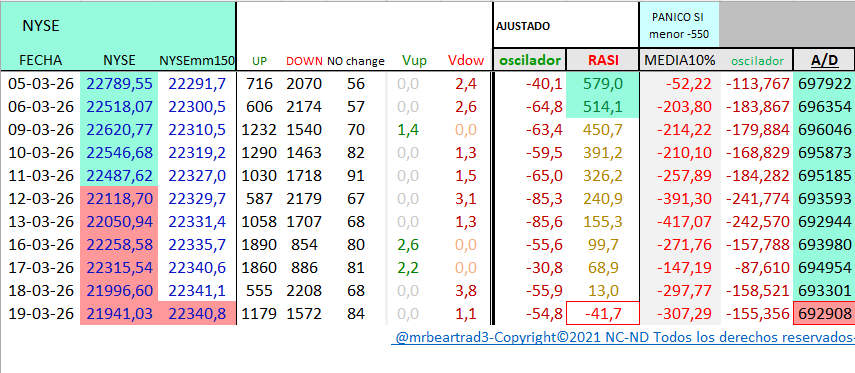Viewport: 855px width, 373px height.
Task: Select Vup value 2,6
Action: 408,245
